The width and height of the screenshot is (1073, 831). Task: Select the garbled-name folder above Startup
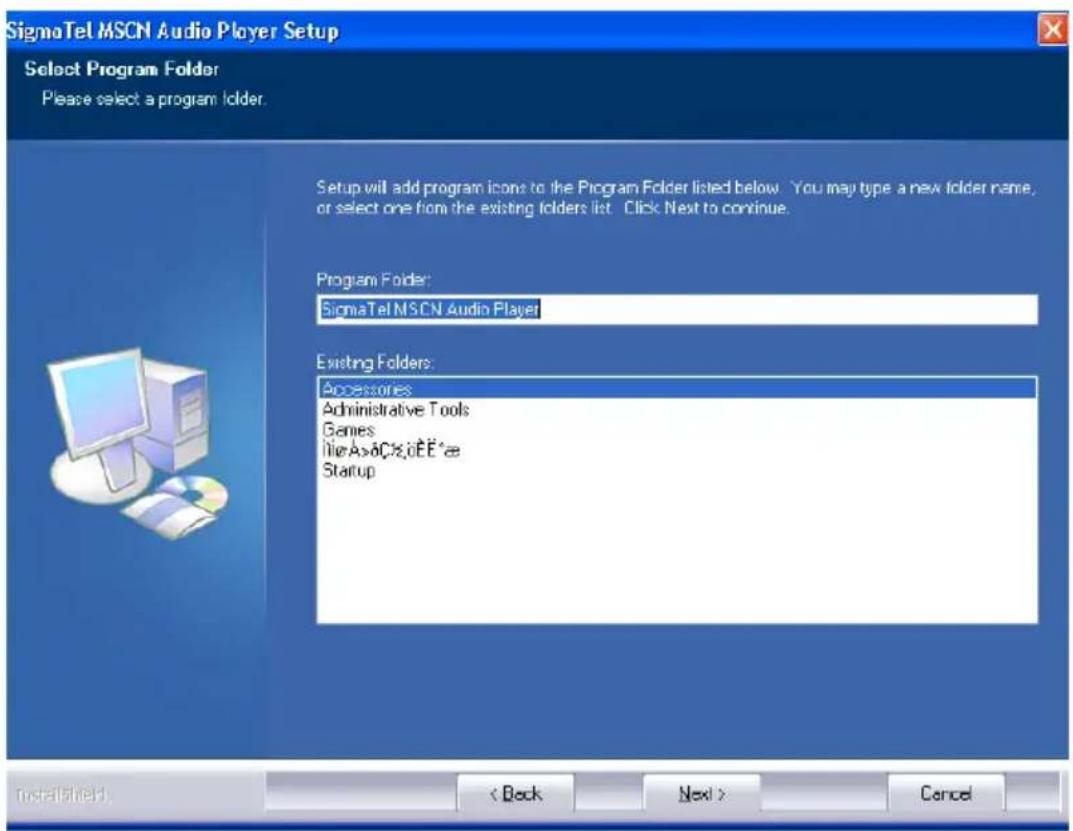(x=677, y=450)
